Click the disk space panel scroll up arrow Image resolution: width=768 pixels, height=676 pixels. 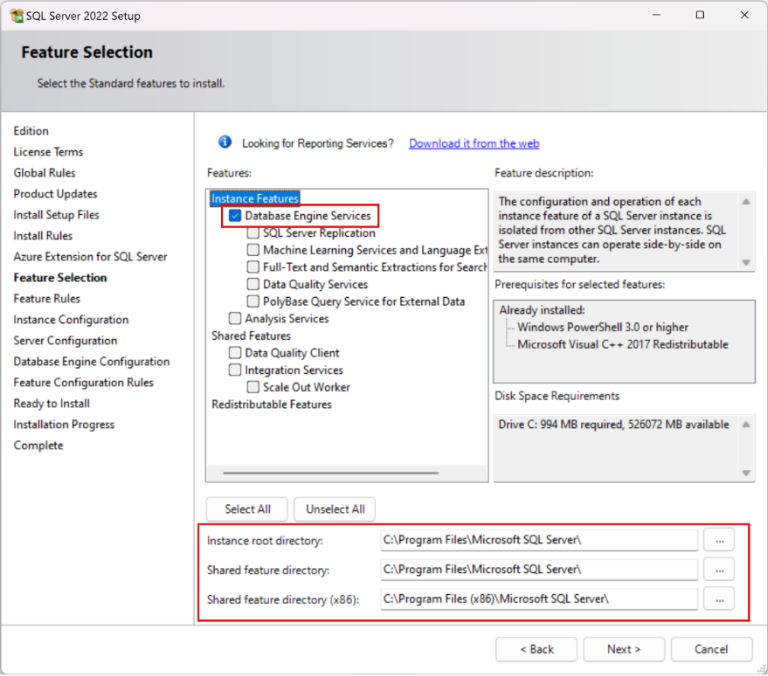point(746,424)
